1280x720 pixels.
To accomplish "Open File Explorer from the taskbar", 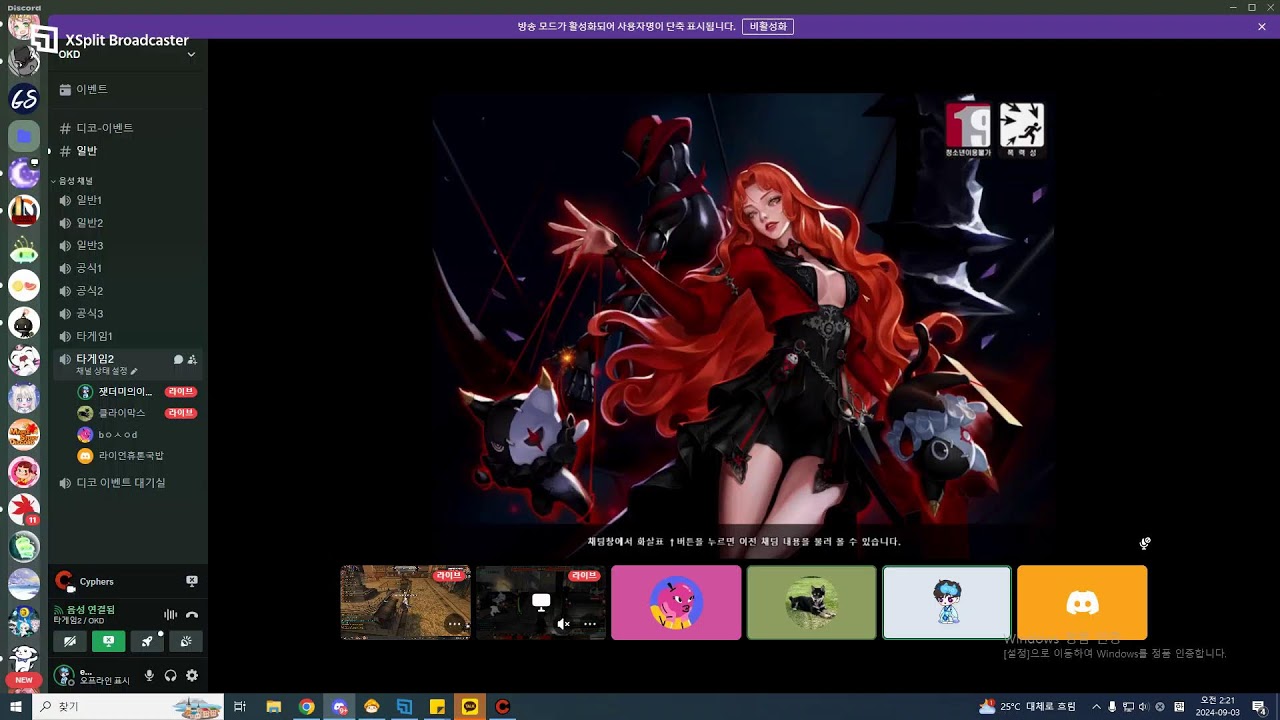I will 273,707.
